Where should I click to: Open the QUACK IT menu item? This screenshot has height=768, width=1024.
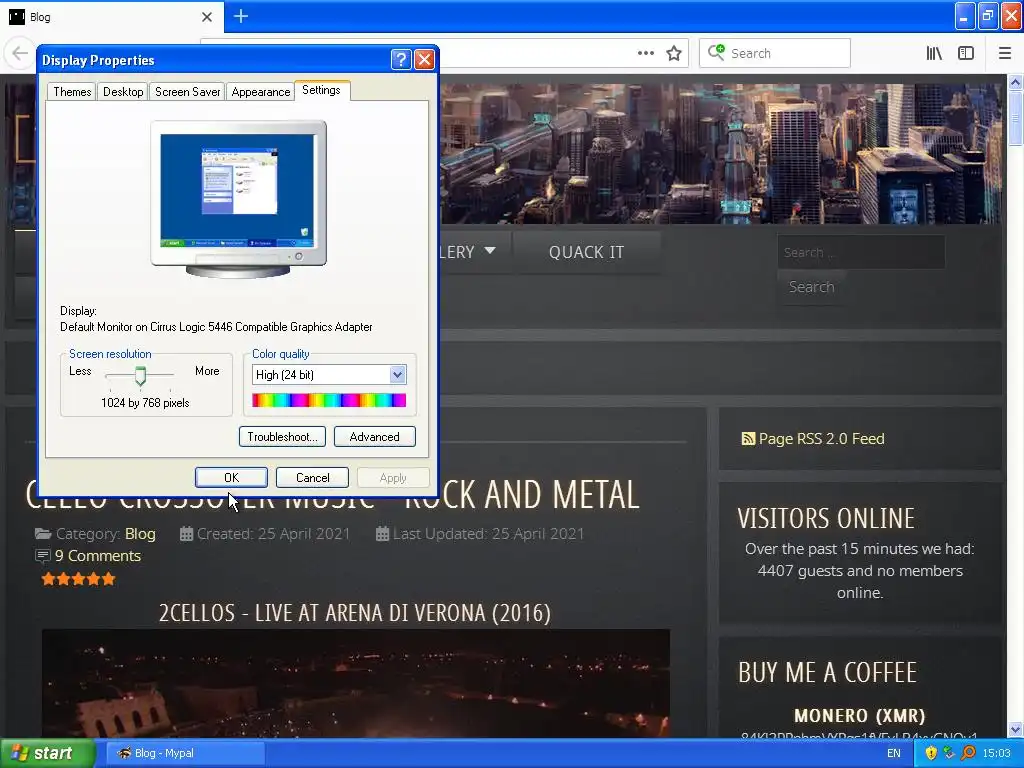click(586, 252)
